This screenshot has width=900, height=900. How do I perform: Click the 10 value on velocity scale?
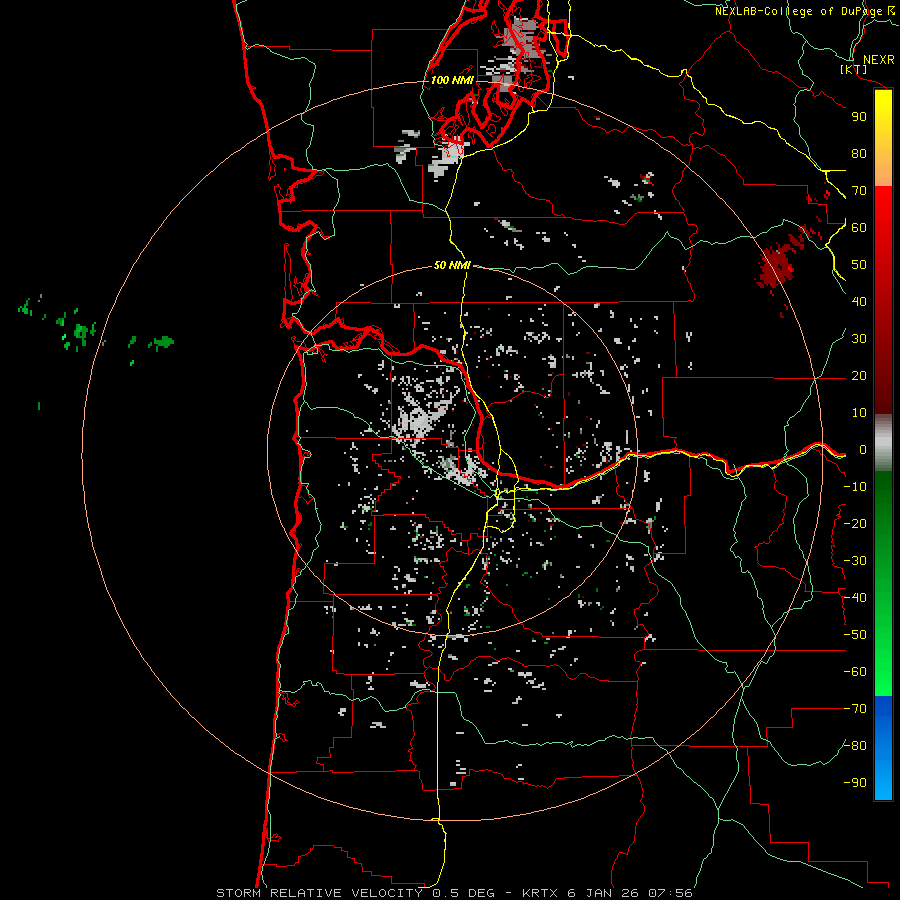(x=859, y=413)
